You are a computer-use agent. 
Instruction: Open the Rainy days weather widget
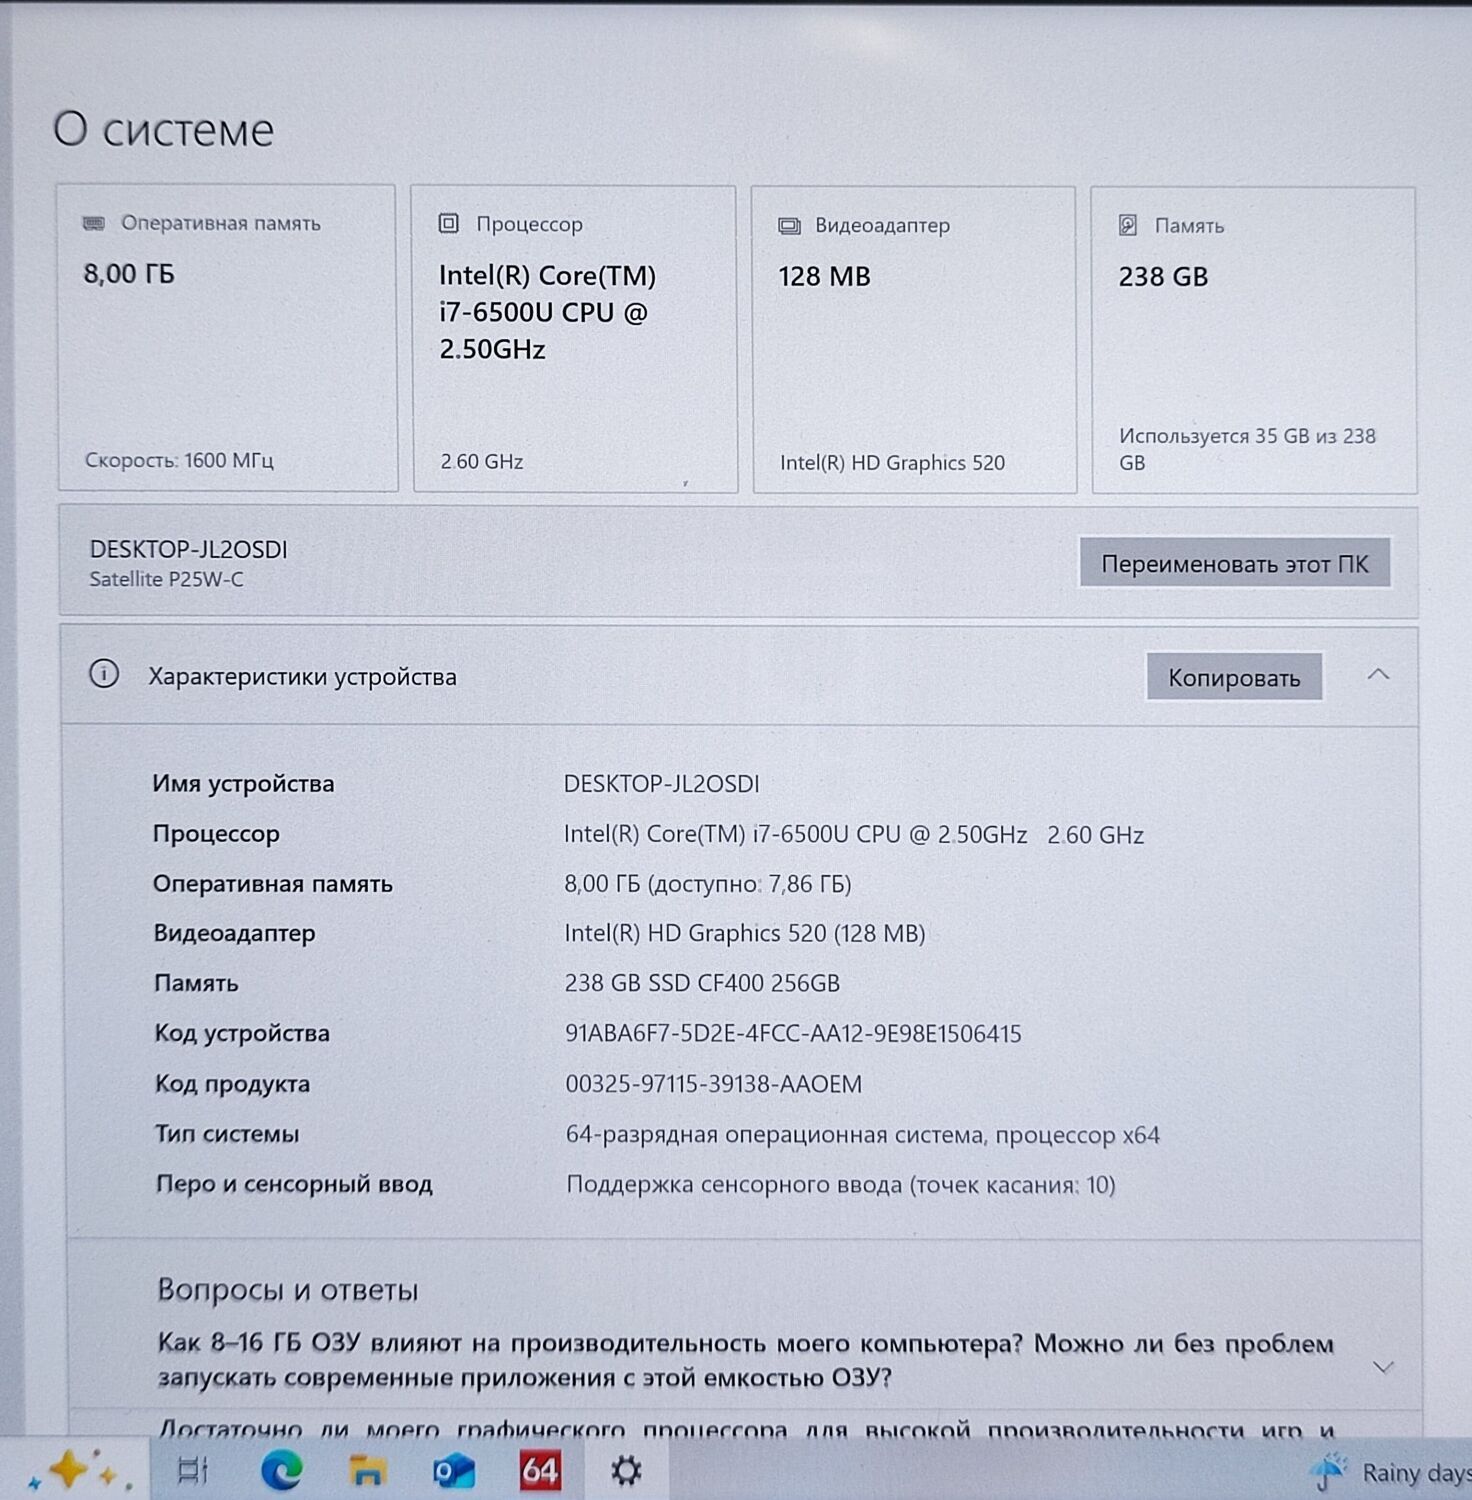[1392, 1472]
